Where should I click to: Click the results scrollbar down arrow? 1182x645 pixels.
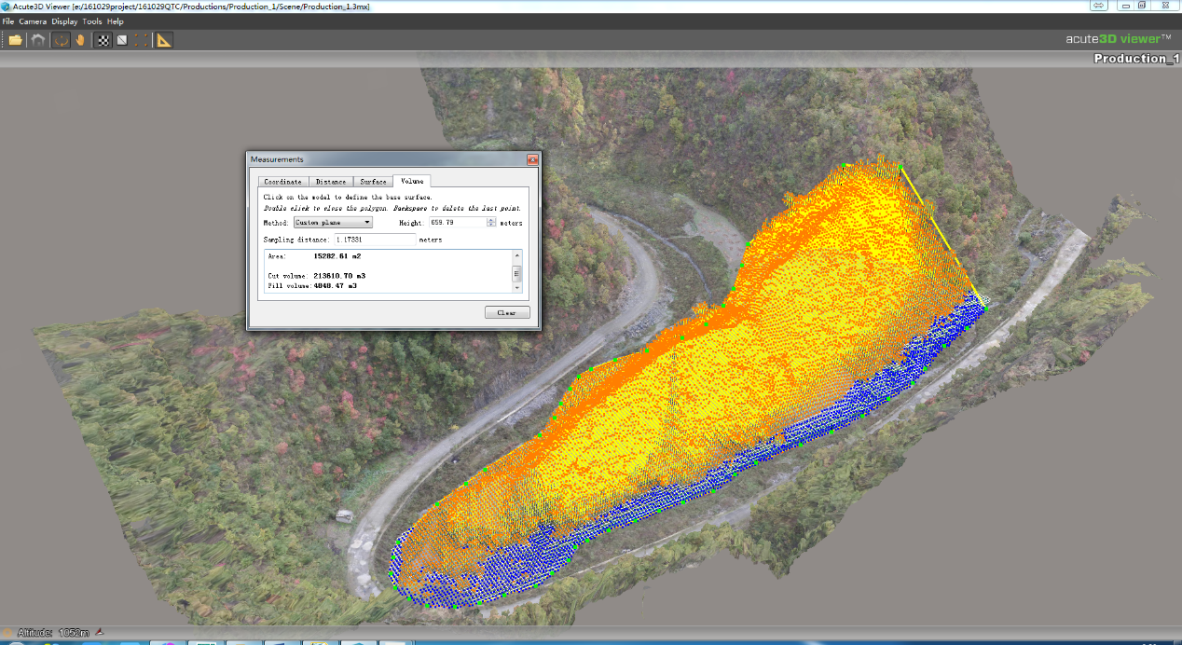point(517,287)
